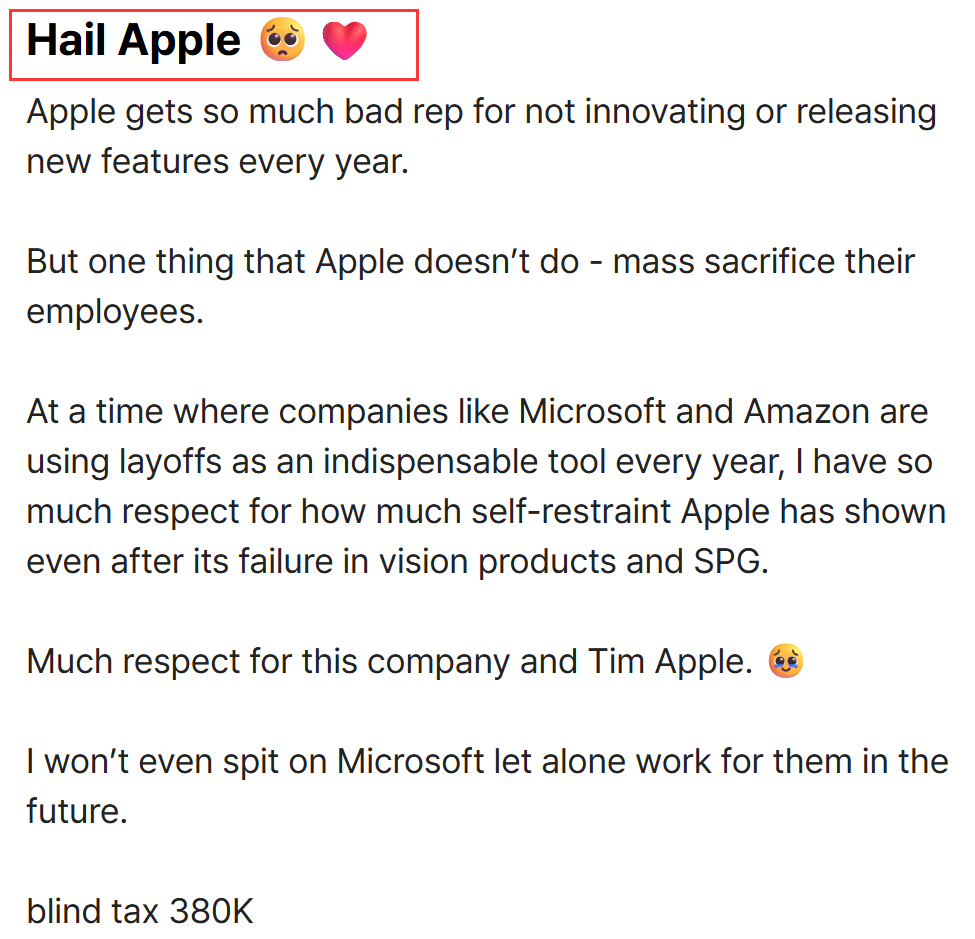Click the word 'employees.'
The width and height of the screenshot is (975, 939).
[x=115, y=312]
